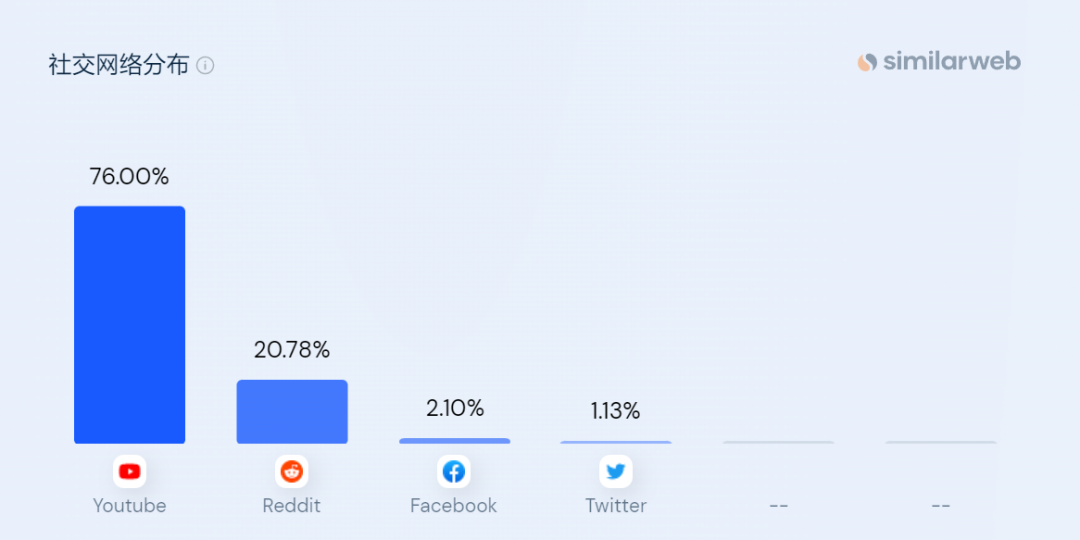
Task: Click the 76.00% value
Action: tap(129, 177)
